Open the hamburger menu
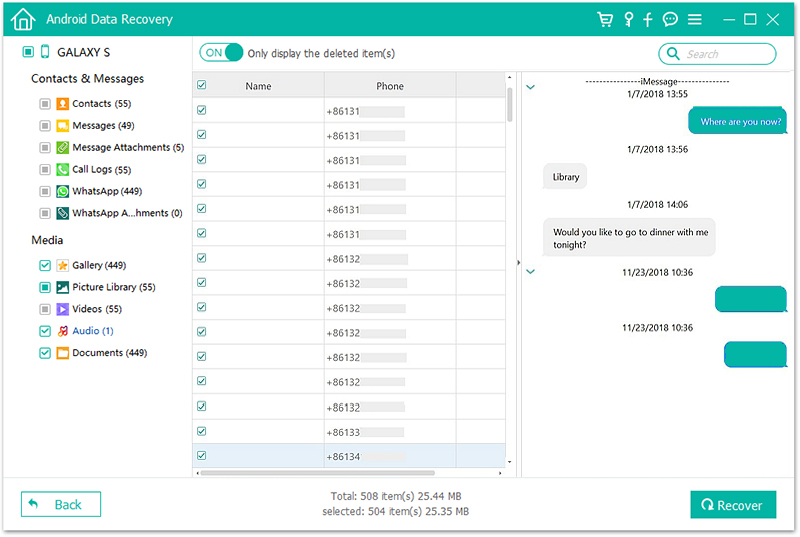800x537 pixels. (694, 19)
